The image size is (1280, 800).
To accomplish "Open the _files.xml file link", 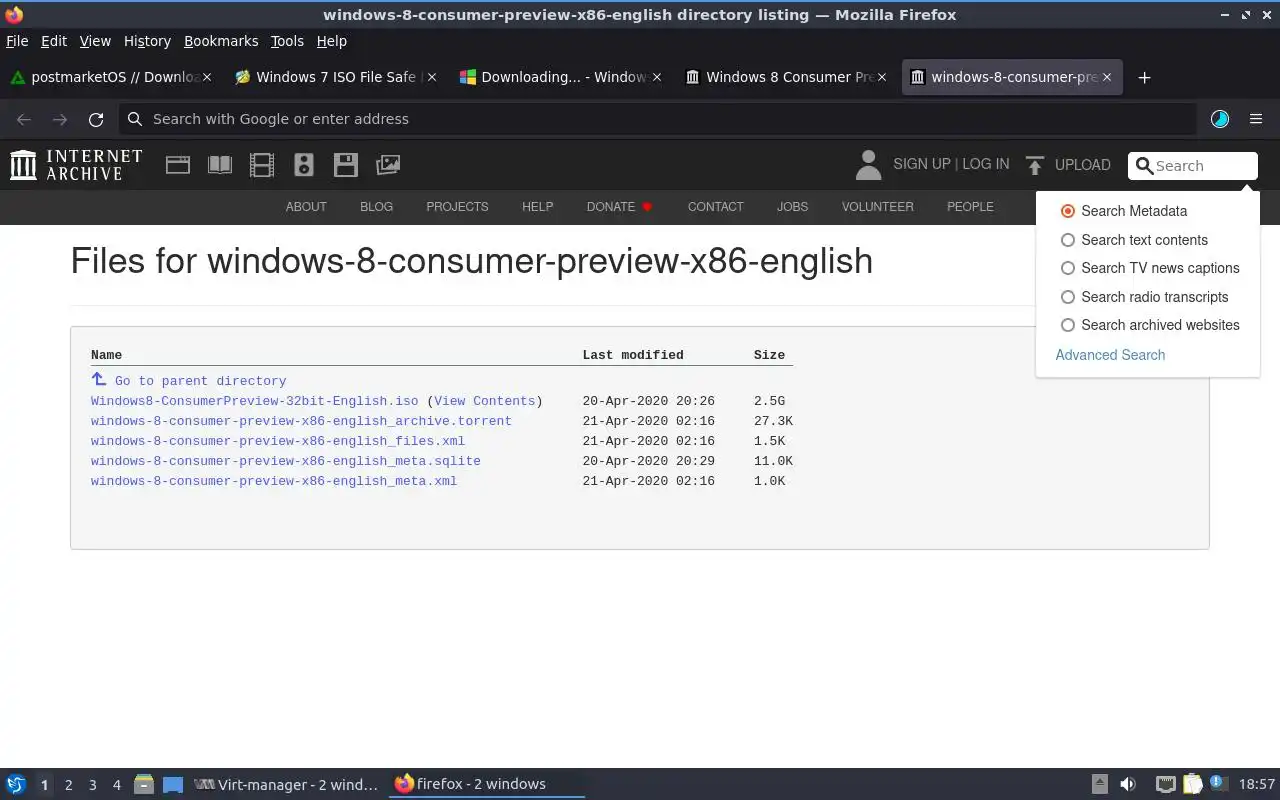I will [278, 441].
